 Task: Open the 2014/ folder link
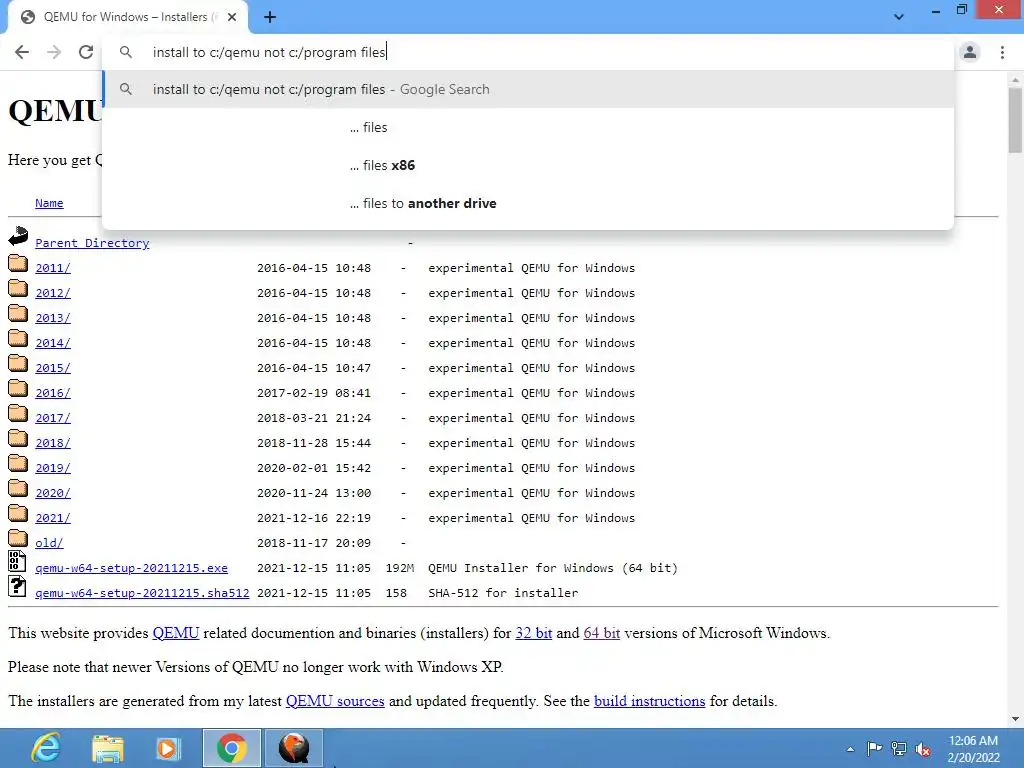[53, 343]
